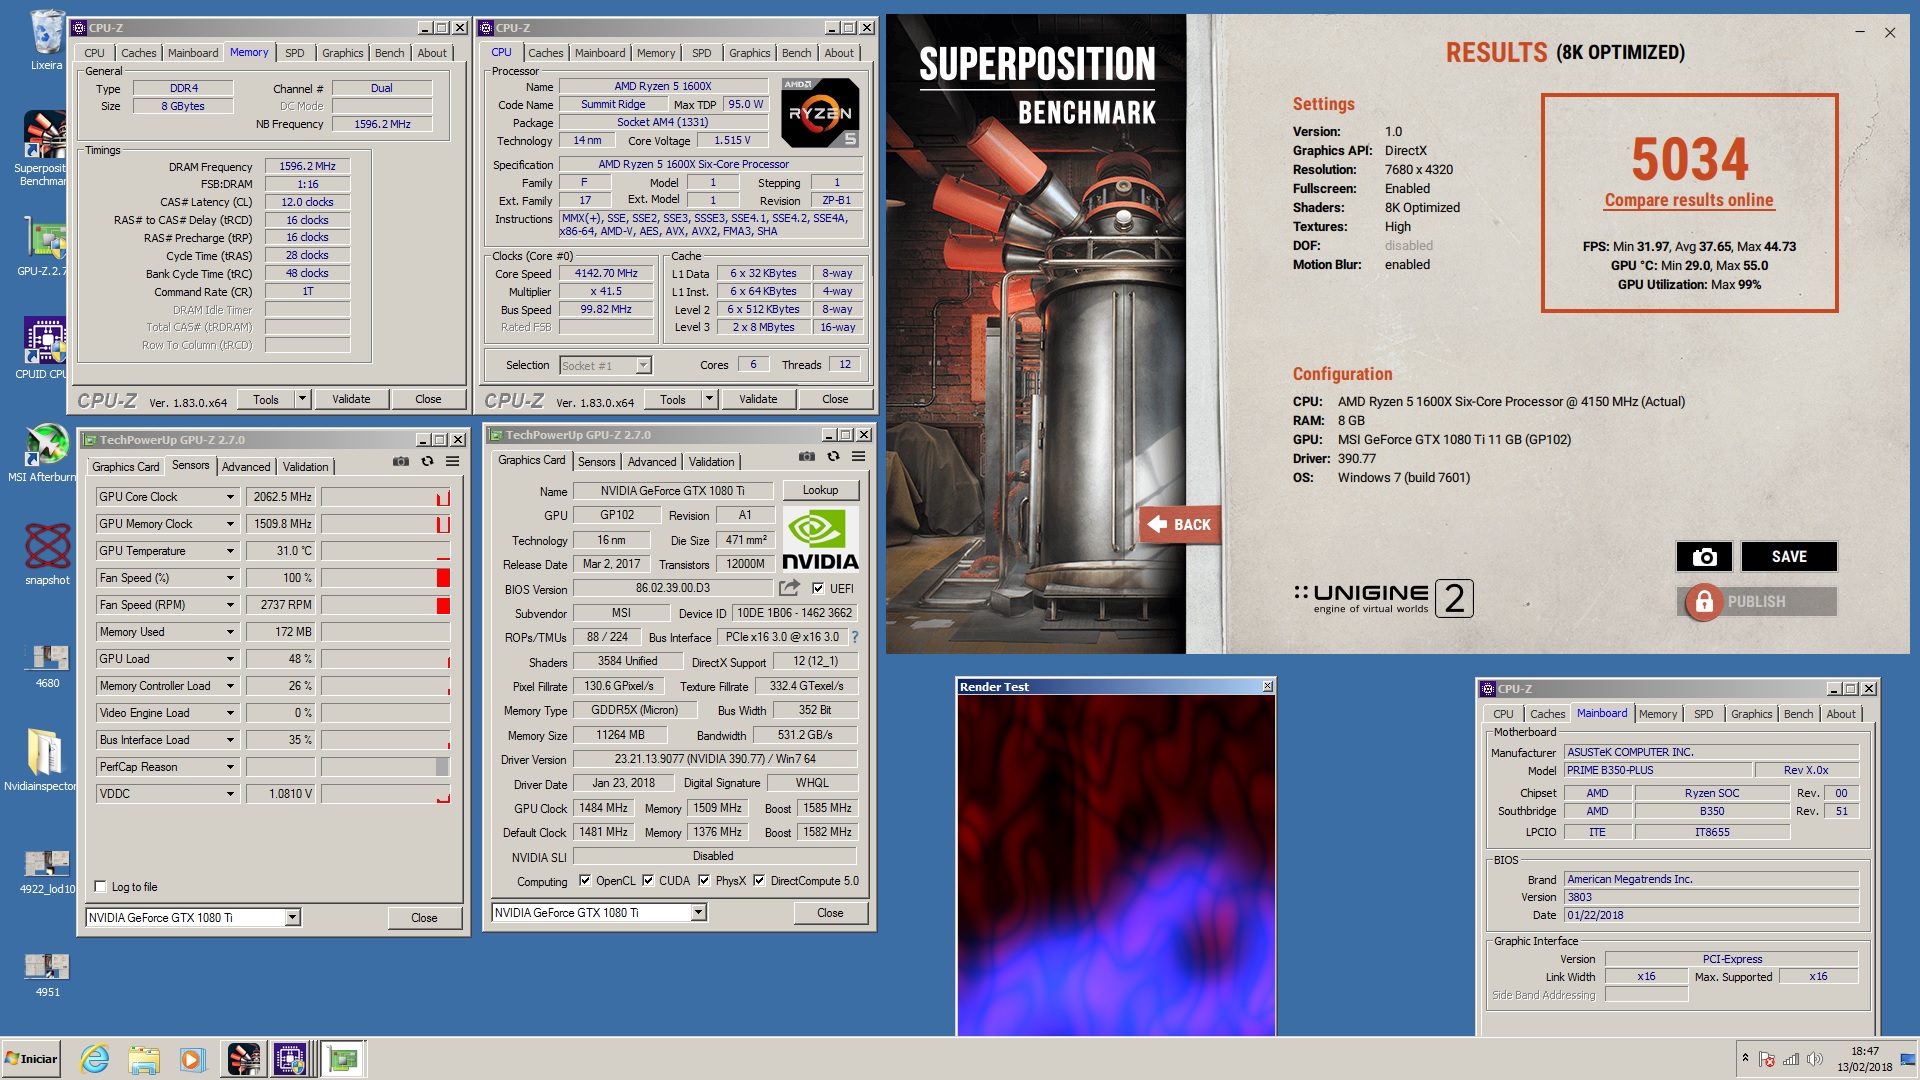This screenshot has width=1920, height=1080.
Task: Click Superposition taskbar icon
Action: coord(244,1059)
